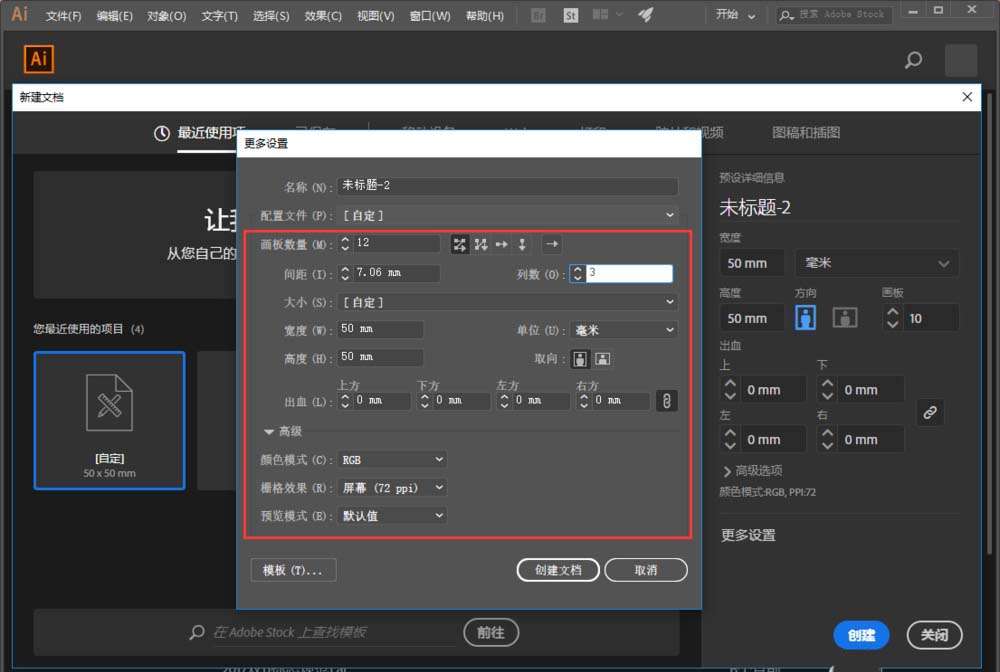The image size is (1000, 672).
Task: Click the clock icon beside 最近使用项
Action: [x=161, y=133]
